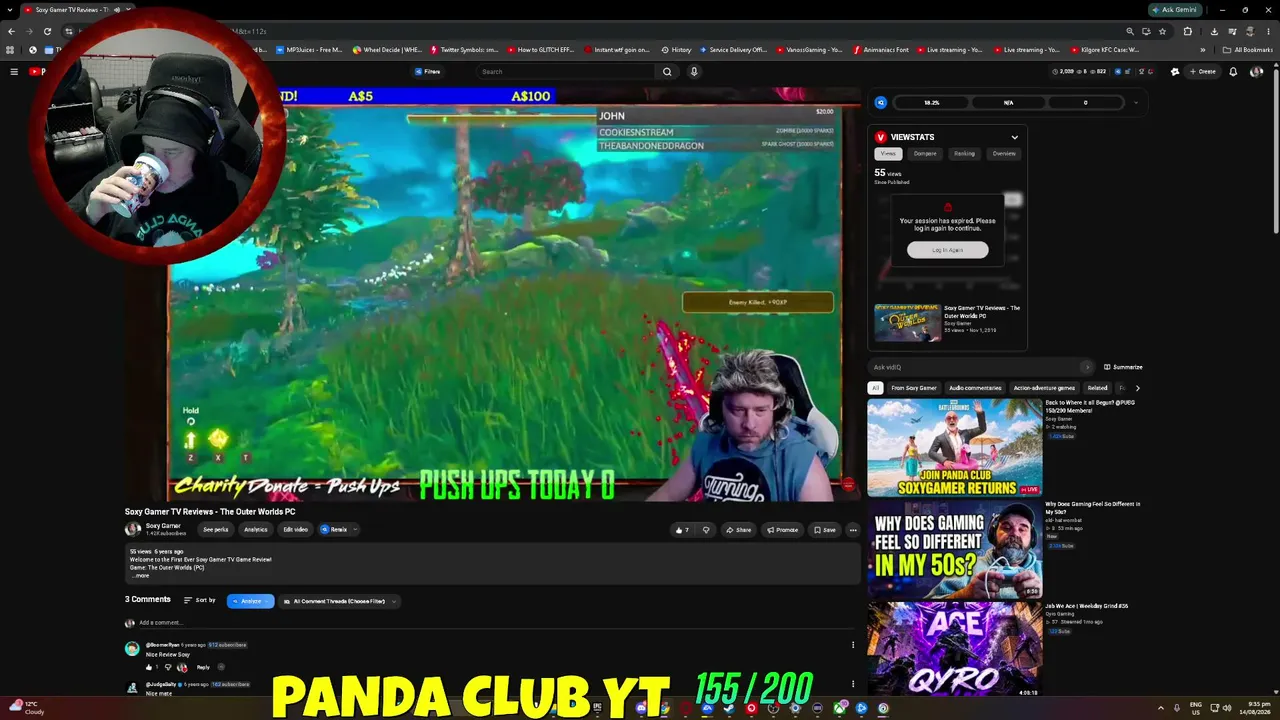Open the Gaming In My 50s video thumbnail
The height and width of the screenshot is (720, 1280).
(954, 549)
